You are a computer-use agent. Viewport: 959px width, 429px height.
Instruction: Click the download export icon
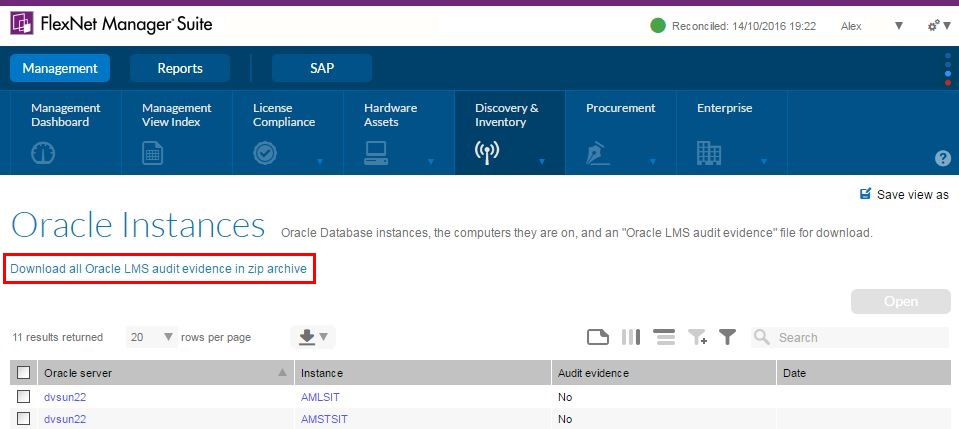pos(307,337)
